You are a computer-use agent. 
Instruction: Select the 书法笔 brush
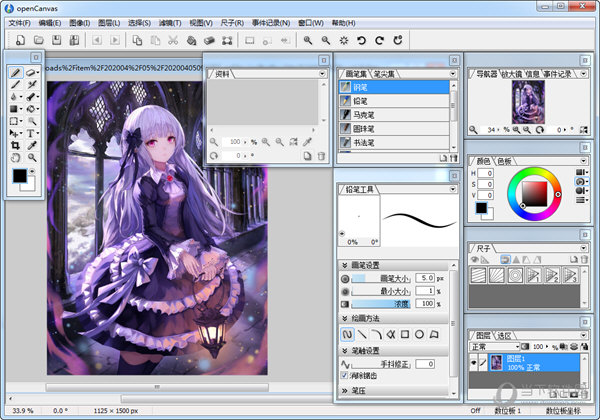[x=394, y=143]
